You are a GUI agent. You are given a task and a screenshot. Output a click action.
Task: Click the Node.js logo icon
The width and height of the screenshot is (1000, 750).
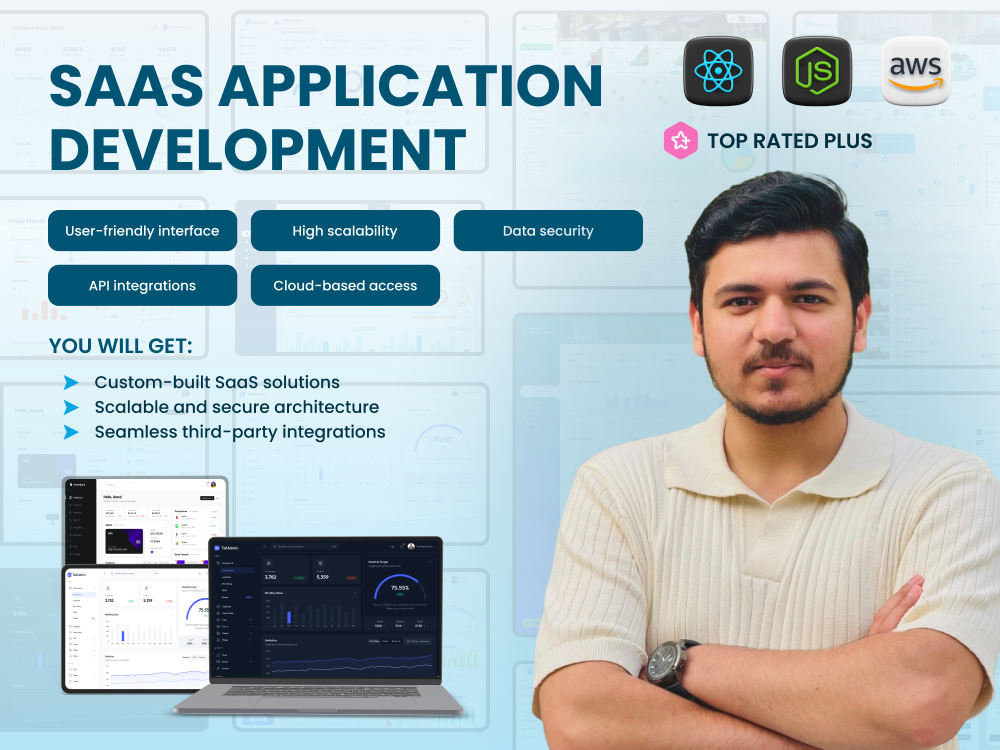(817, 71)
